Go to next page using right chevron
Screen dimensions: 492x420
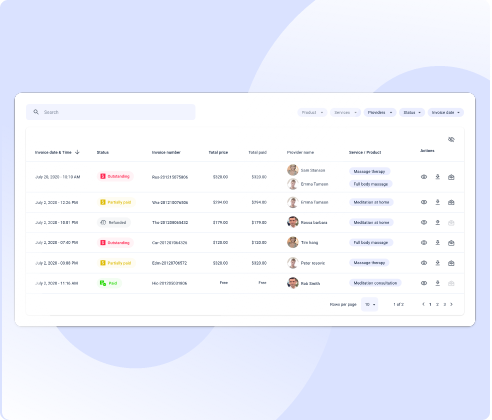coord(451,304)
